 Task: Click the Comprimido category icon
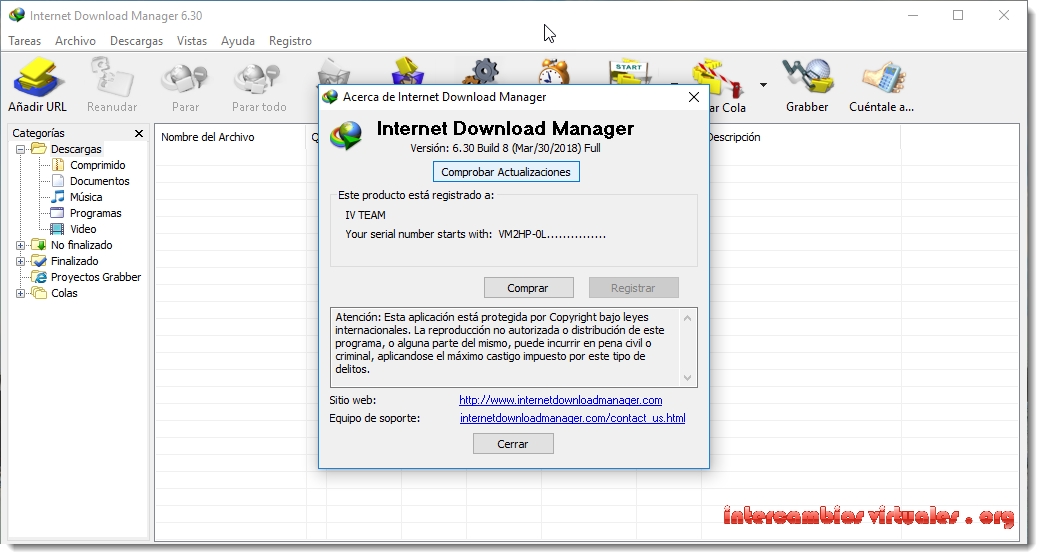tap(58, 165)
